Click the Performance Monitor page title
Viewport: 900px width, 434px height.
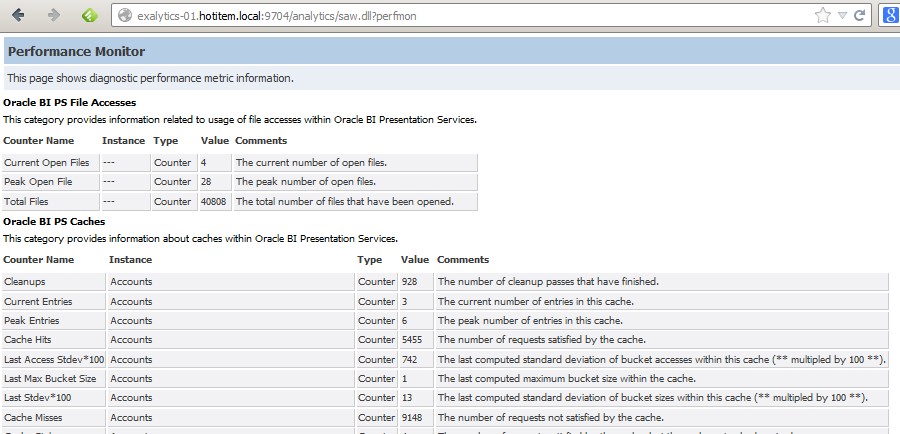tap(77, 51)
